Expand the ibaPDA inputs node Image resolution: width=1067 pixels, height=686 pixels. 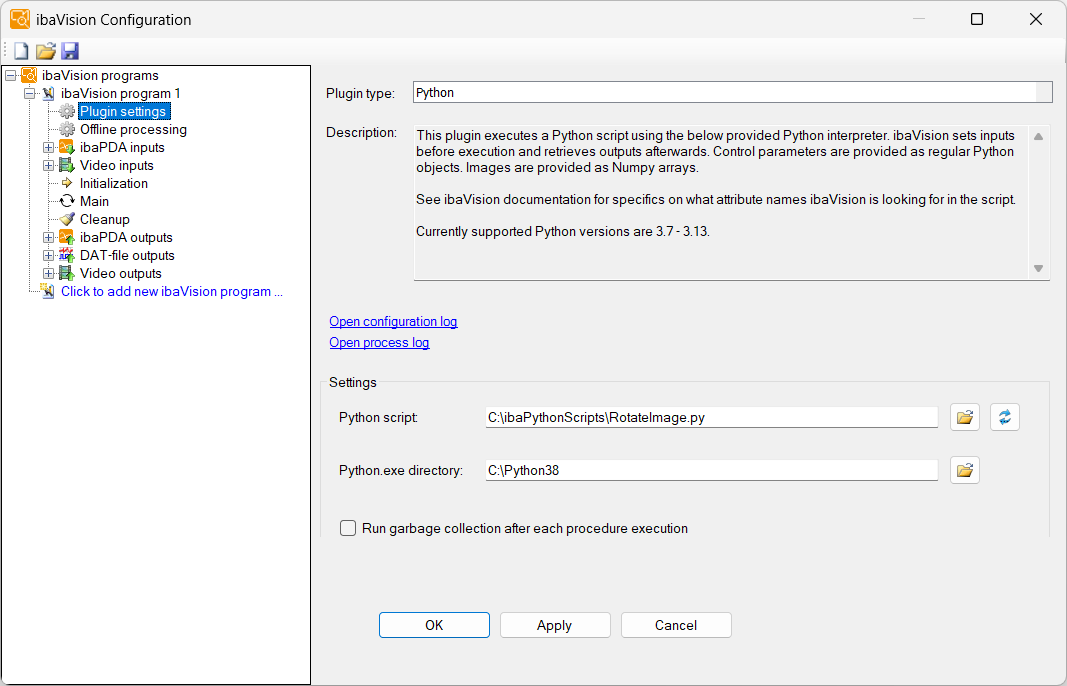tap(48, 147)
